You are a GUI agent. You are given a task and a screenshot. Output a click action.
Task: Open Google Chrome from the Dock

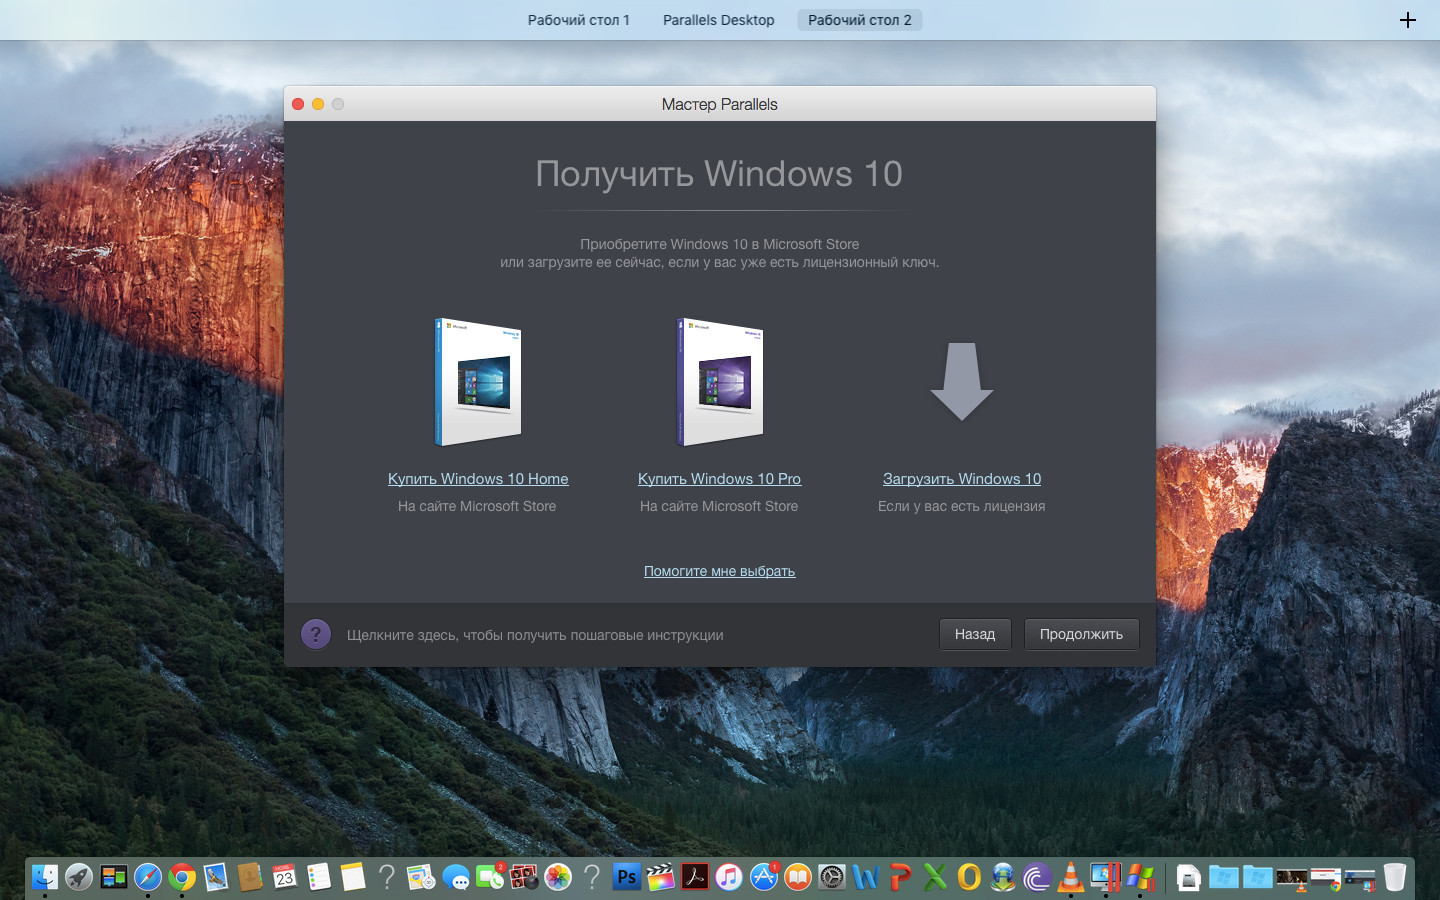(182, 877)
